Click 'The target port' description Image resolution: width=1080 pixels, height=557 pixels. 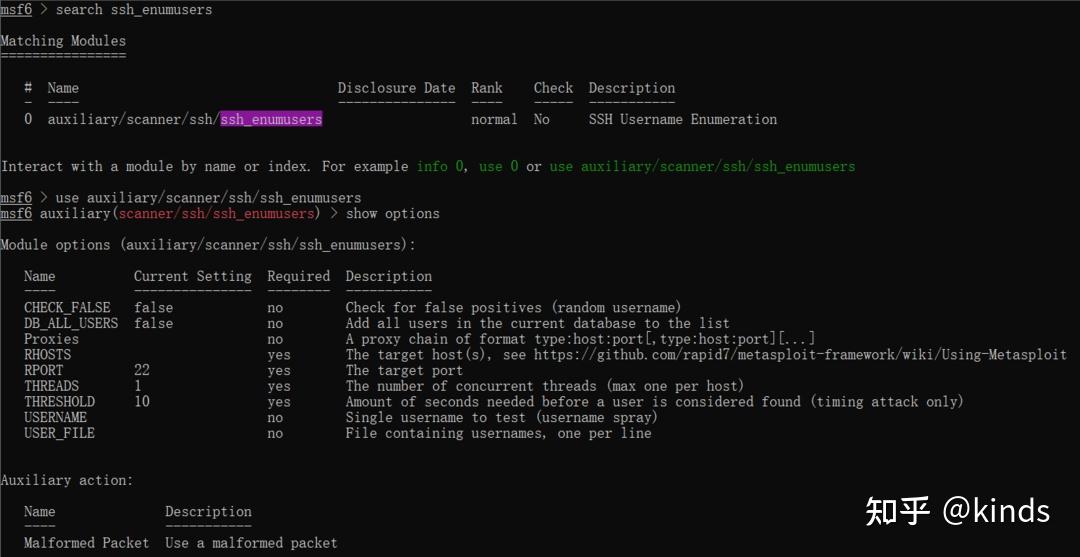(x=404, y=370)
